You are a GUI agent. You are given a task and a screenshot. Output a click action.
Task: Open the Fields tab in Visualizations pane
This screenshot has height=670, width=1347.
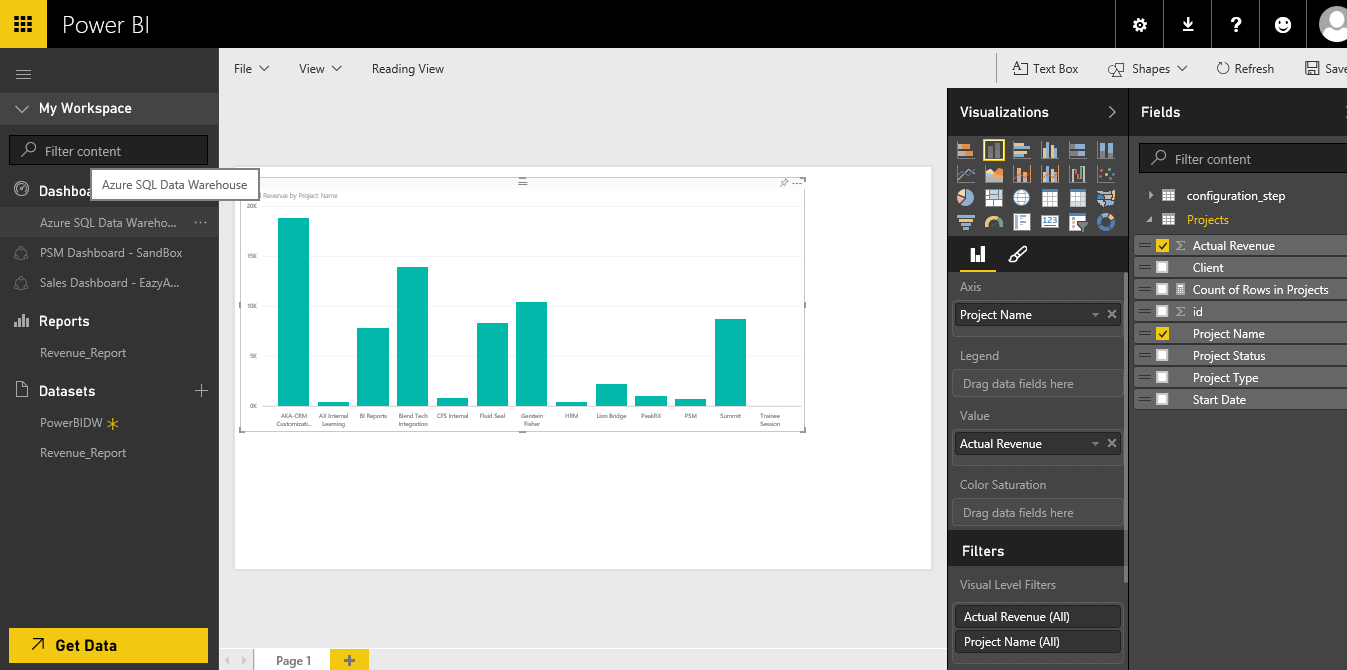pyautogui.click(x=978, y=255)
